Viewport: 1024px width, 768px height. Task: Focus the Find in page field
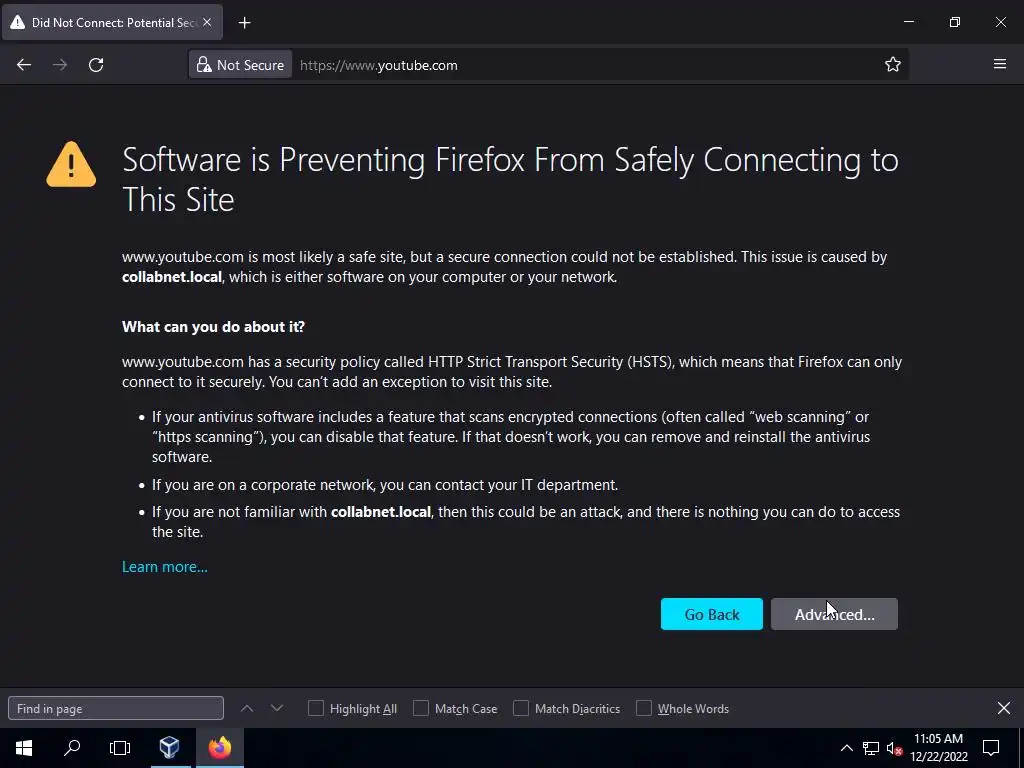coord(116,708)
